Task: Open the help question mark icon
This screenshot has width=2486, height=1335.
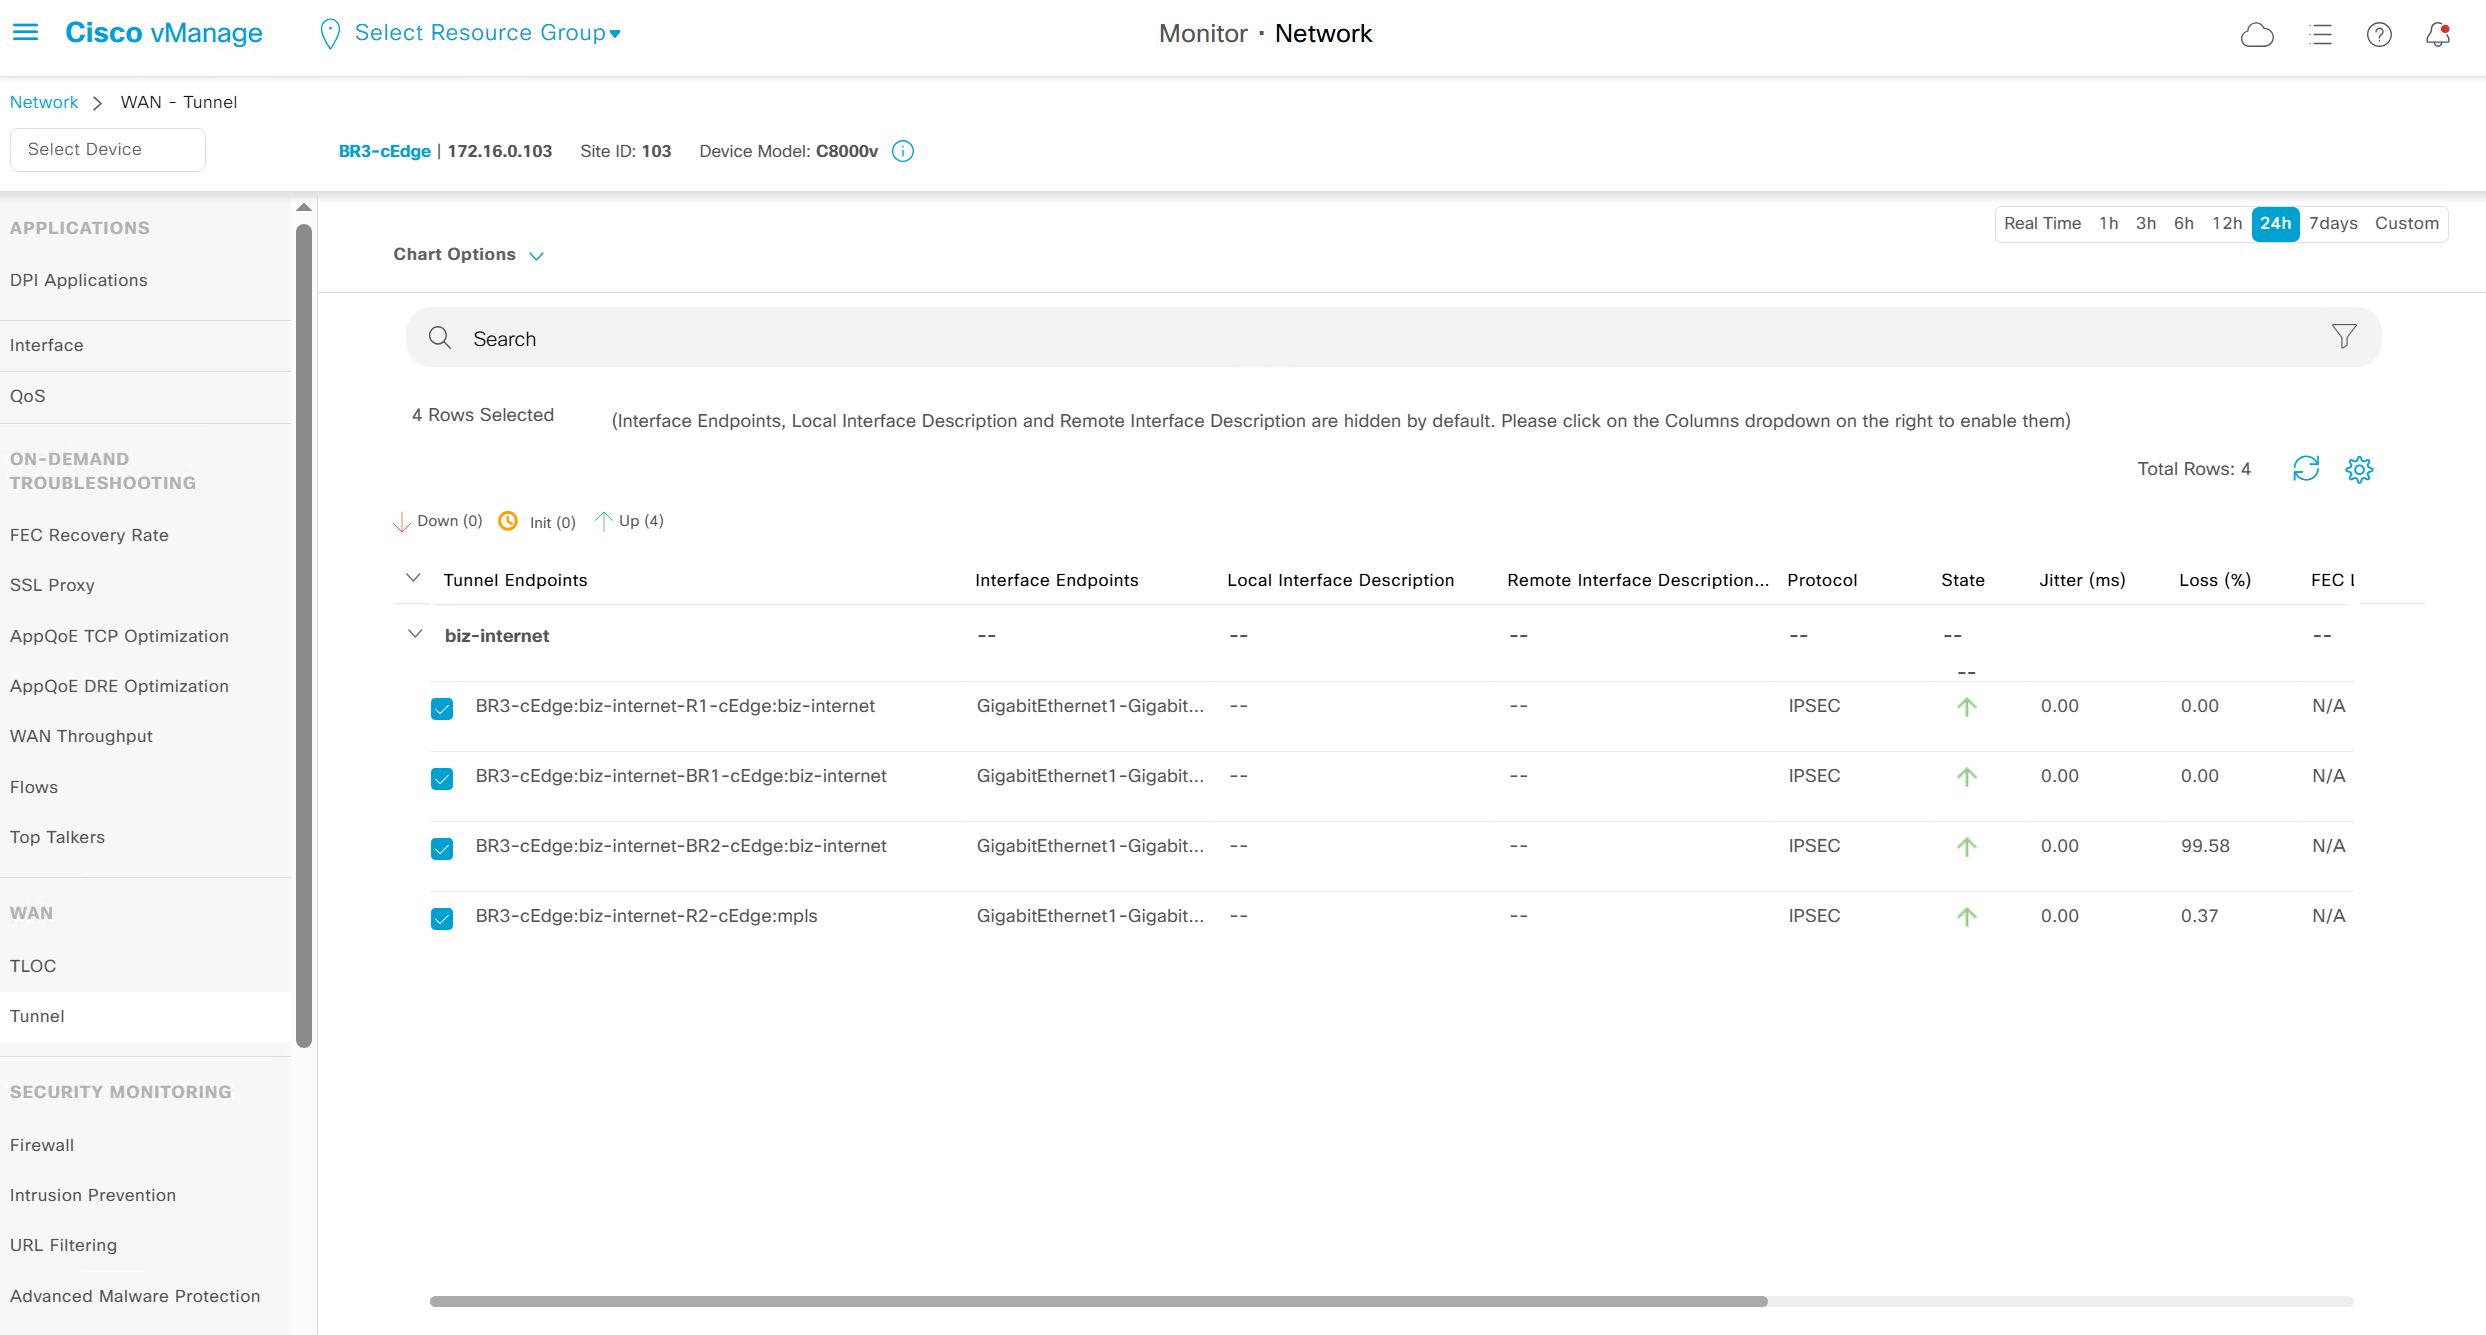Action: coord(2379,35)
